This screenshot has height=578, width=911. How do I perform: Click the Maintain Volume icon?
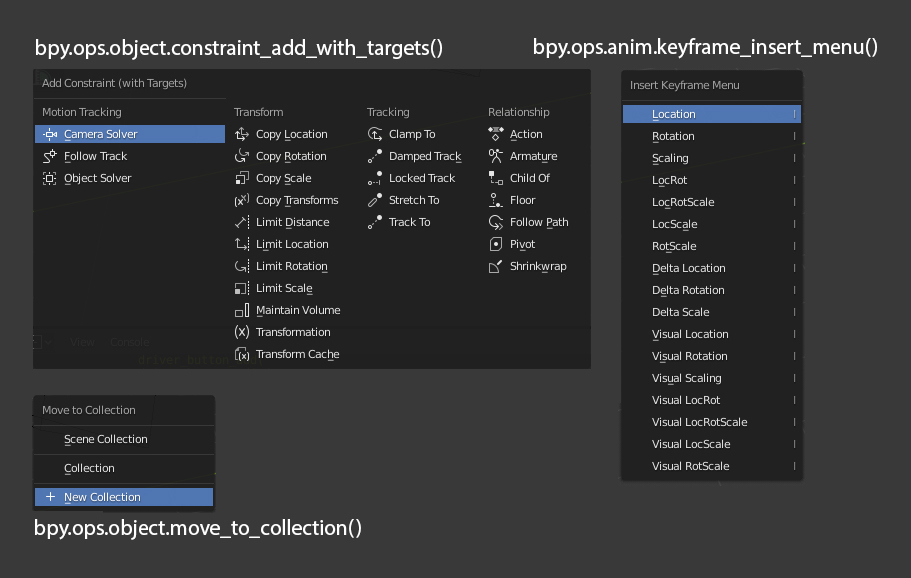pos(242,310)
